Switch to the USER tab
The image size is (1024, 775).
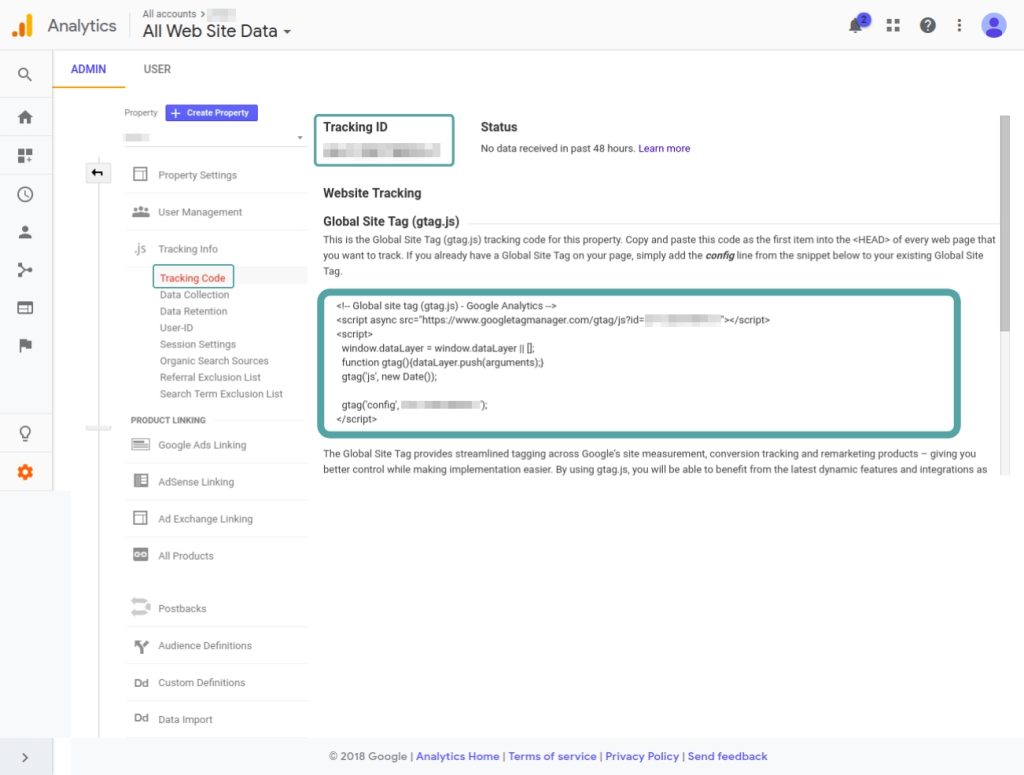(157, 69)
